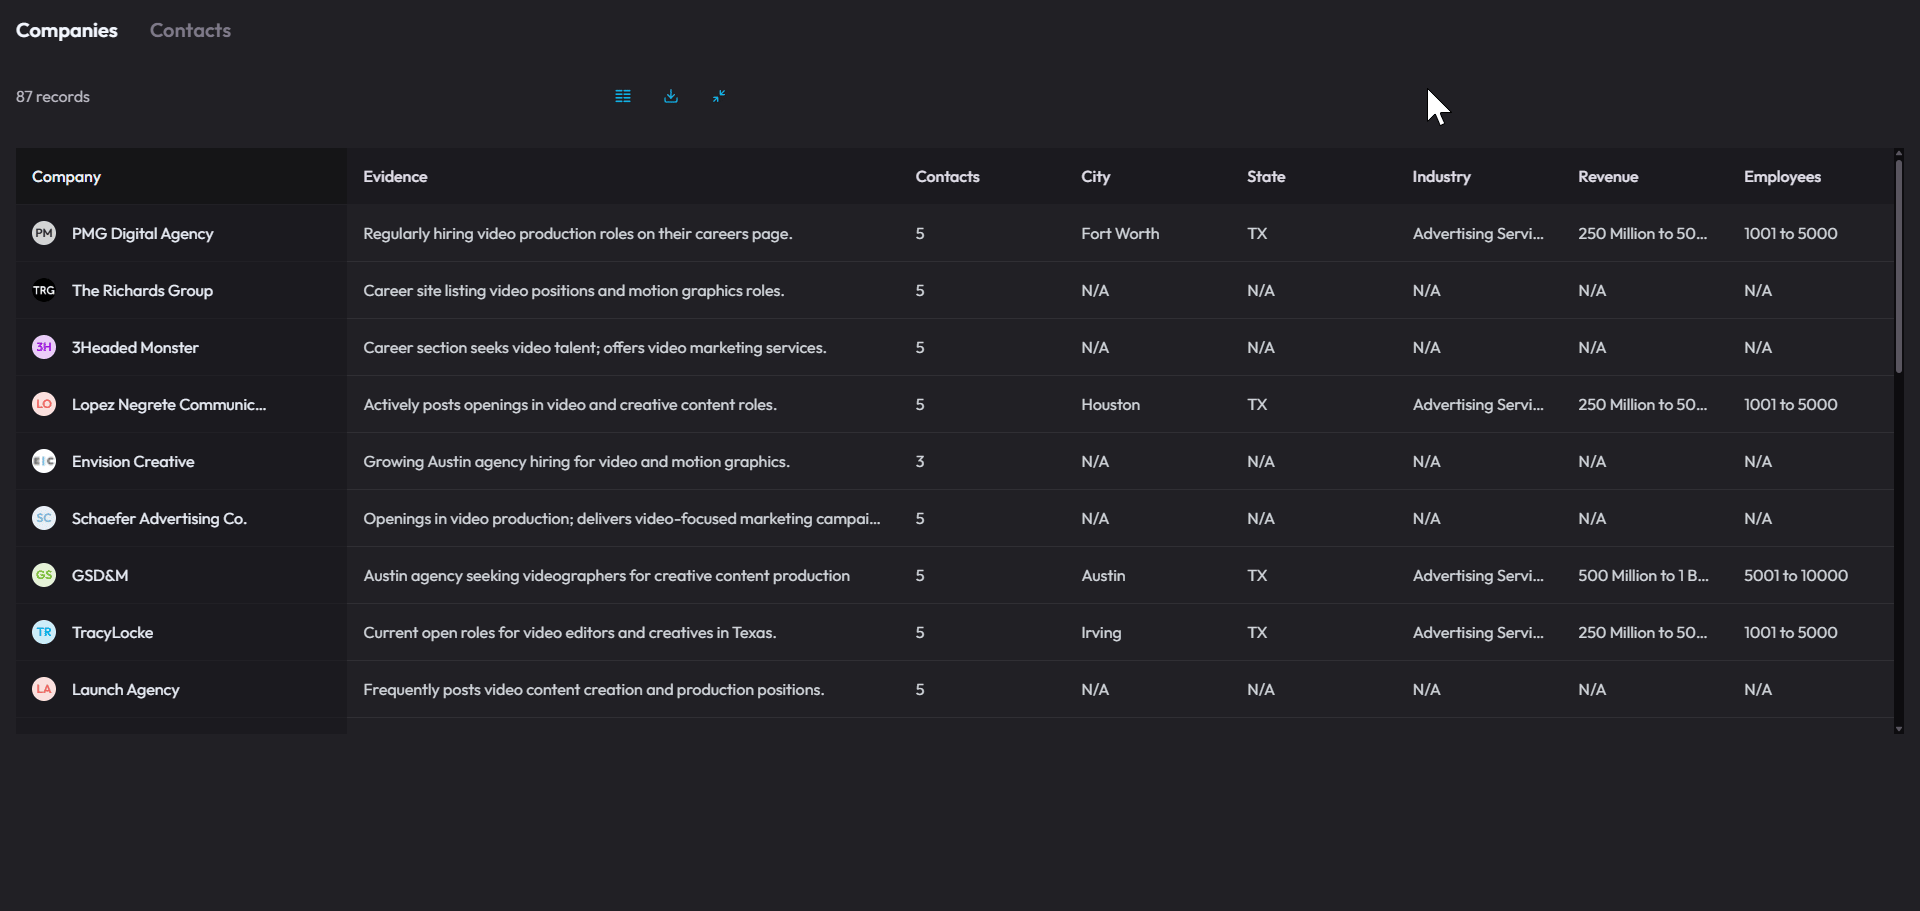Click scrollbar down arrow at table bottom
This screenshot has height=911, width=1920.
(1898, 729)
